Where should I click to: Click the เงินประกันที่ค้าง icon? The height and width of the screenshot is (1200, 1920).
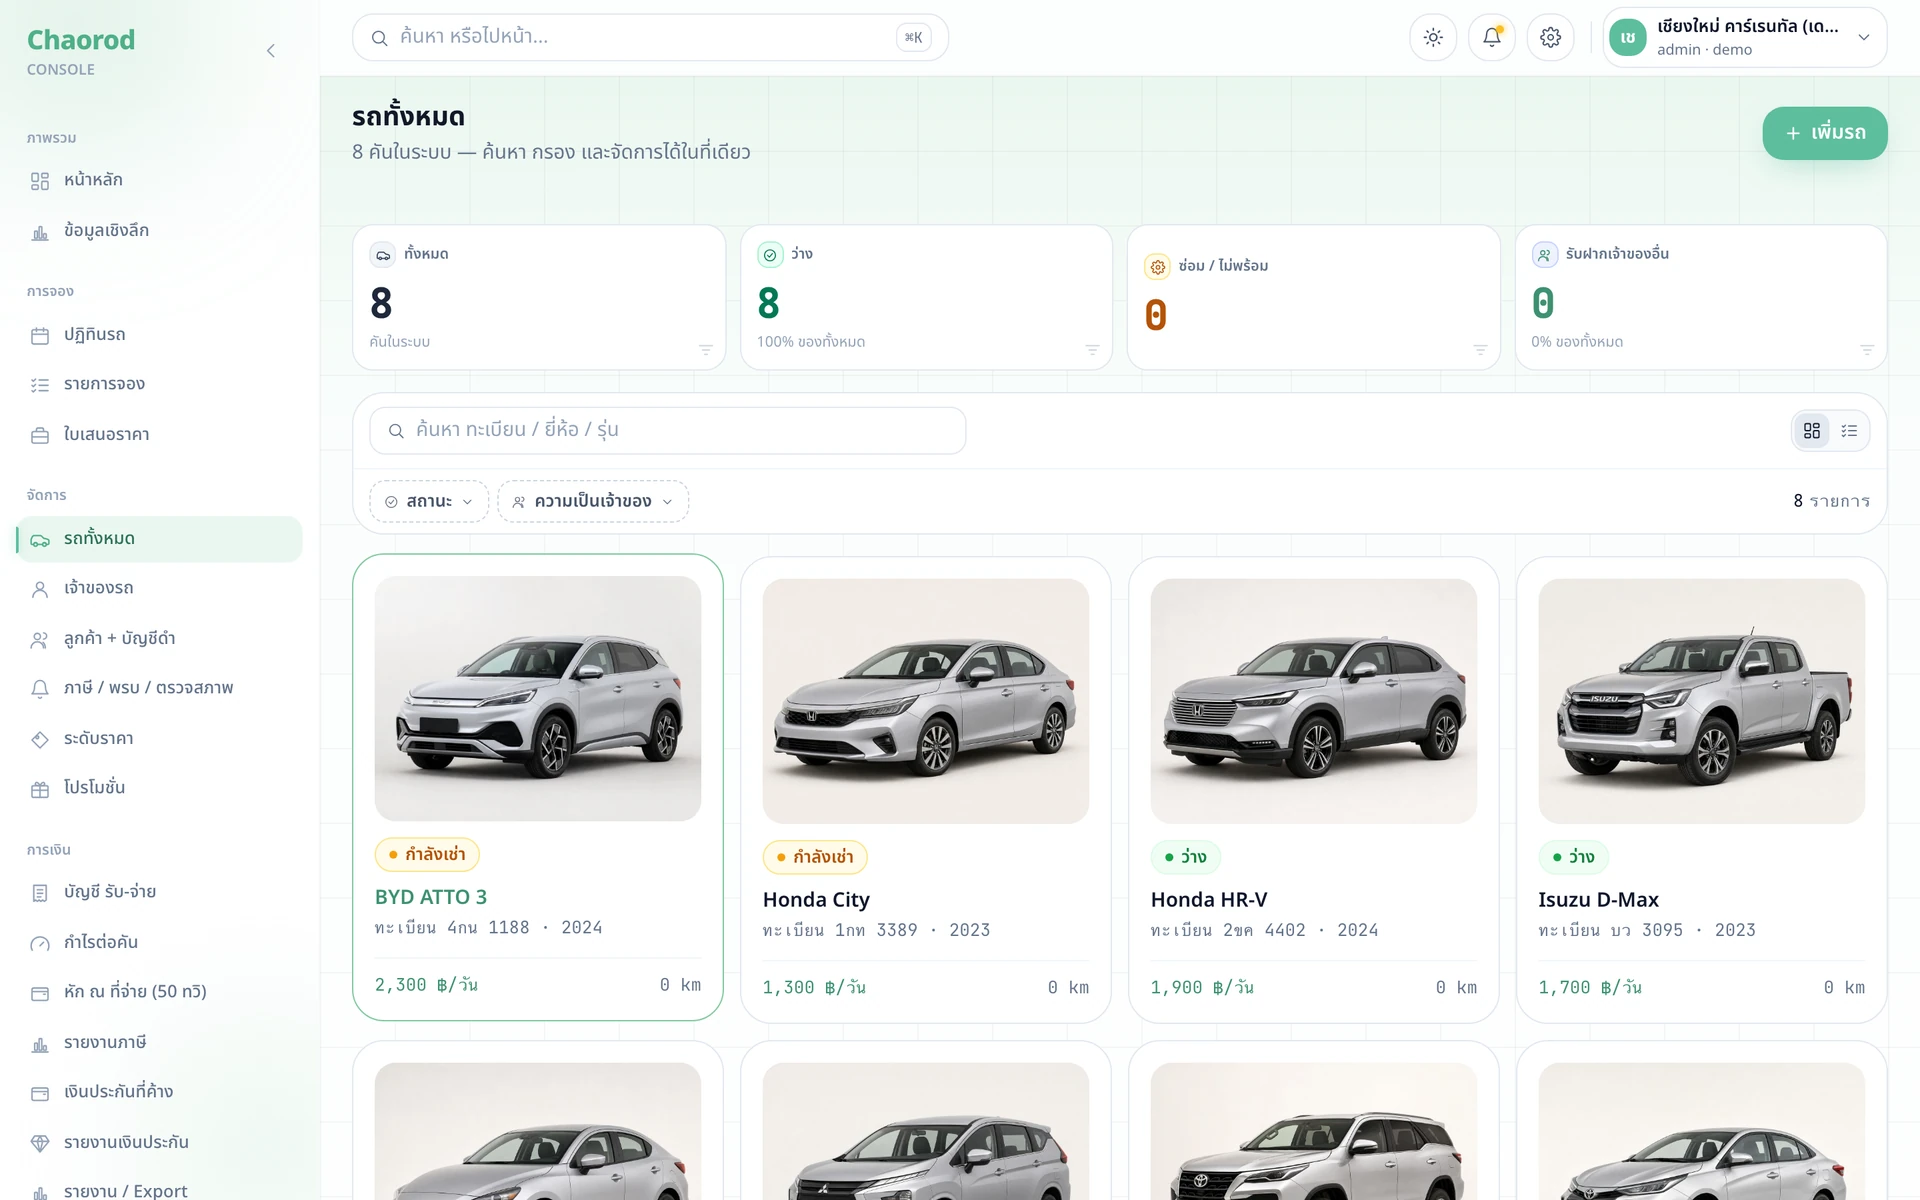[40, 1093]
